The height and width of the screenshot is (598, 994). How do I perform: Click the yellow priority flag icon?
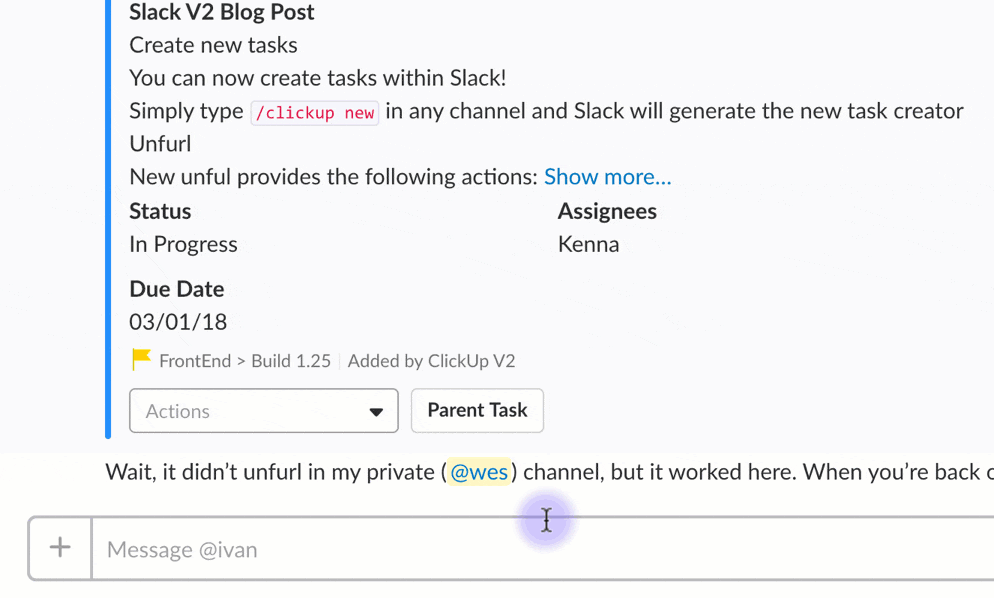click(x=141, y=359)
